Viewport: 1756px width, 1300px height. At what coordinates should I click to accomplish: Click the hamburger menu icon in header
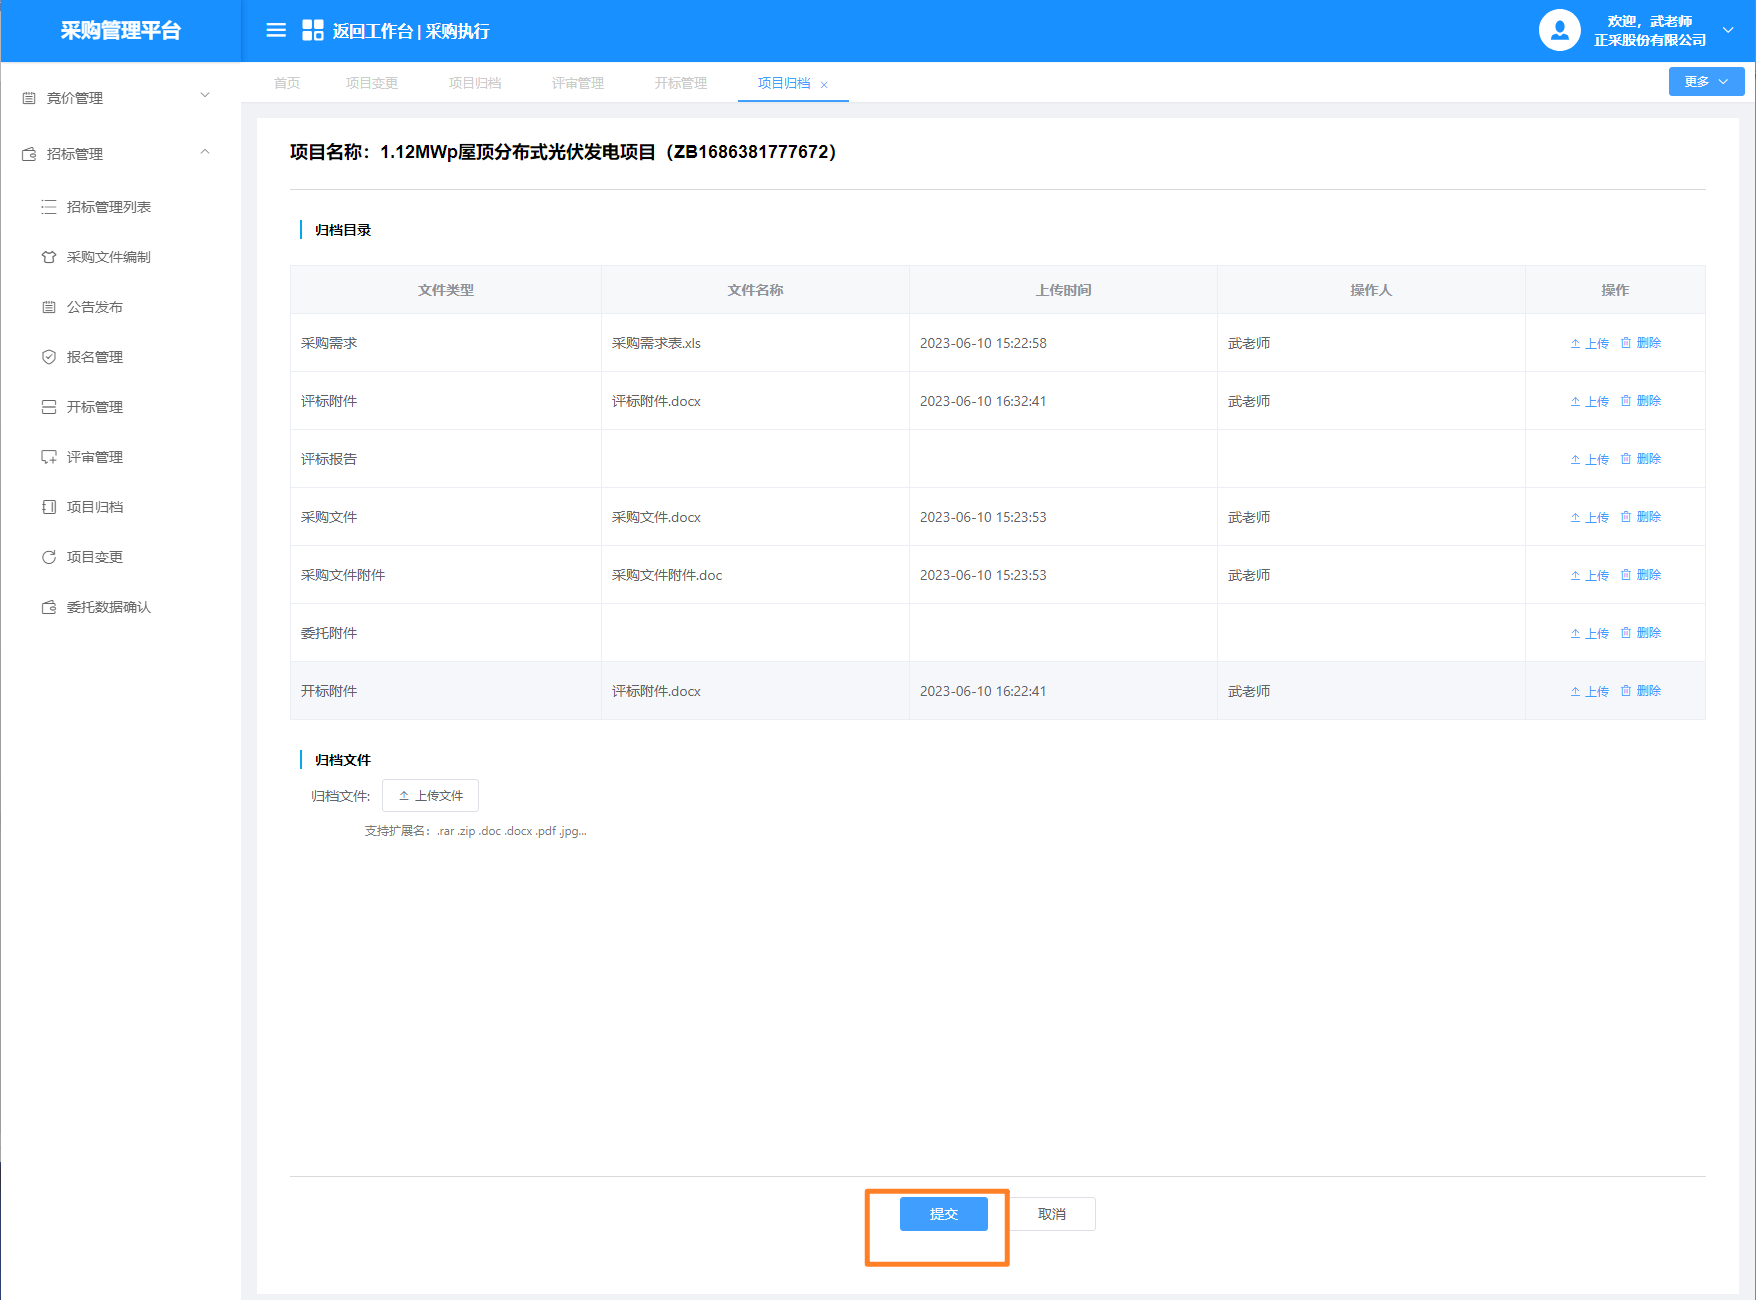click(x=276, y=31)
